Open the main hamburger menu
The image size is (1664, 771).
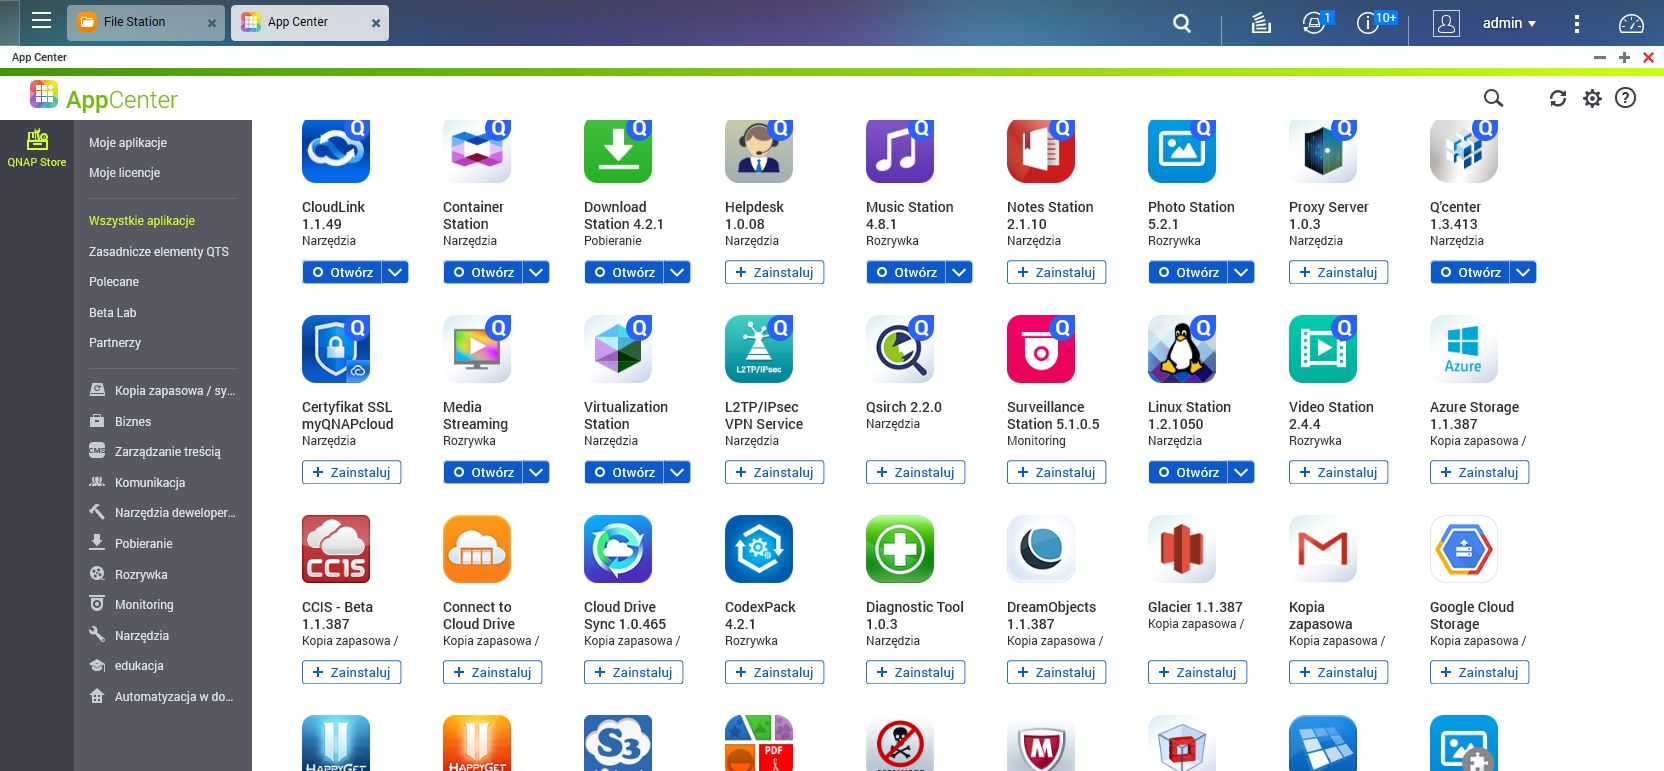click(41, 20)
